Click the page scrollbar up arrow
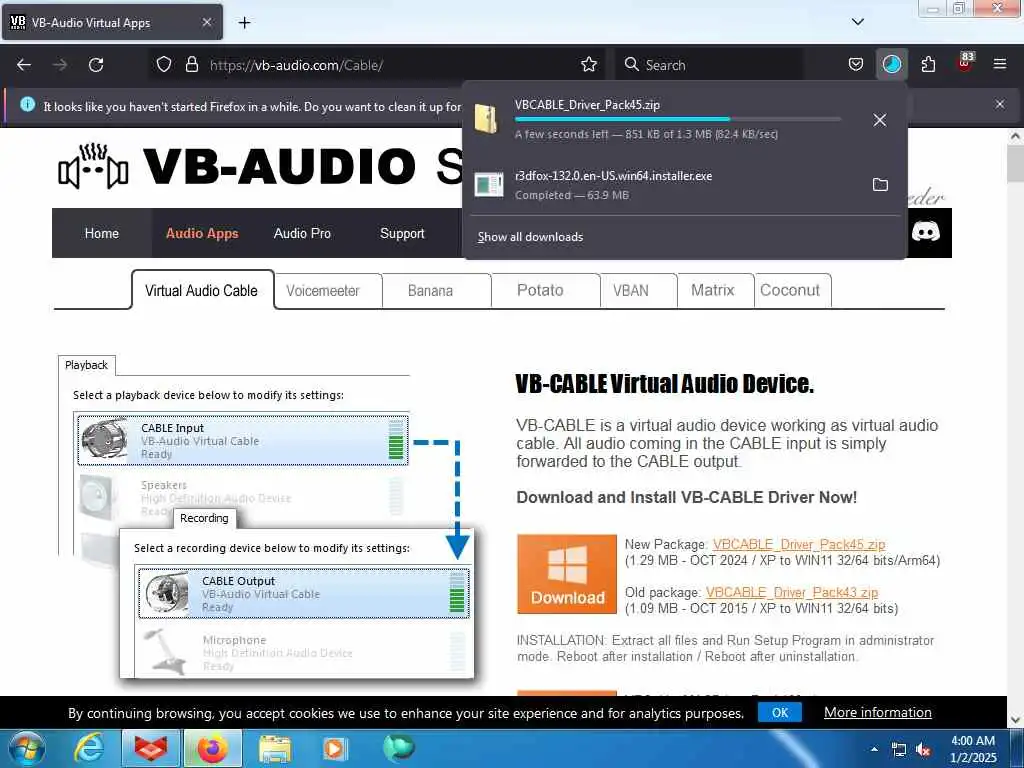 [1015, 136]
